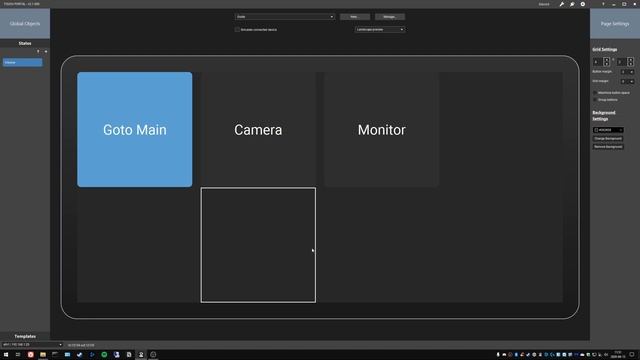This screenshot has height=360, width=640.
Task: Open Windows Start menu
Action: (6, 355)
